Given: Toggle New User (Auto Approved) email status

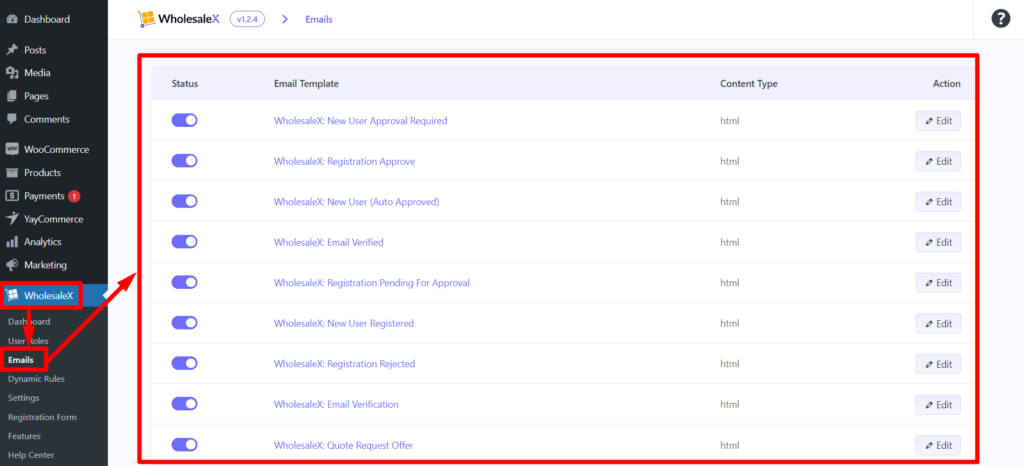Looking at the screenshot, I should 184,201.
